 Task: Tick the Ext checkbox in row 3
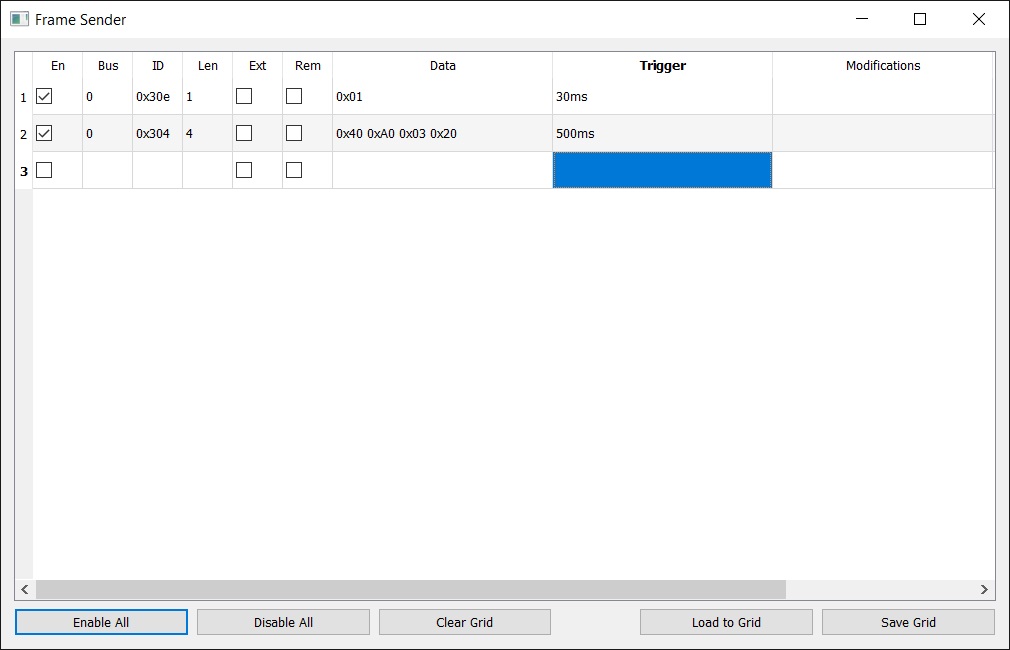coord(244,170)
